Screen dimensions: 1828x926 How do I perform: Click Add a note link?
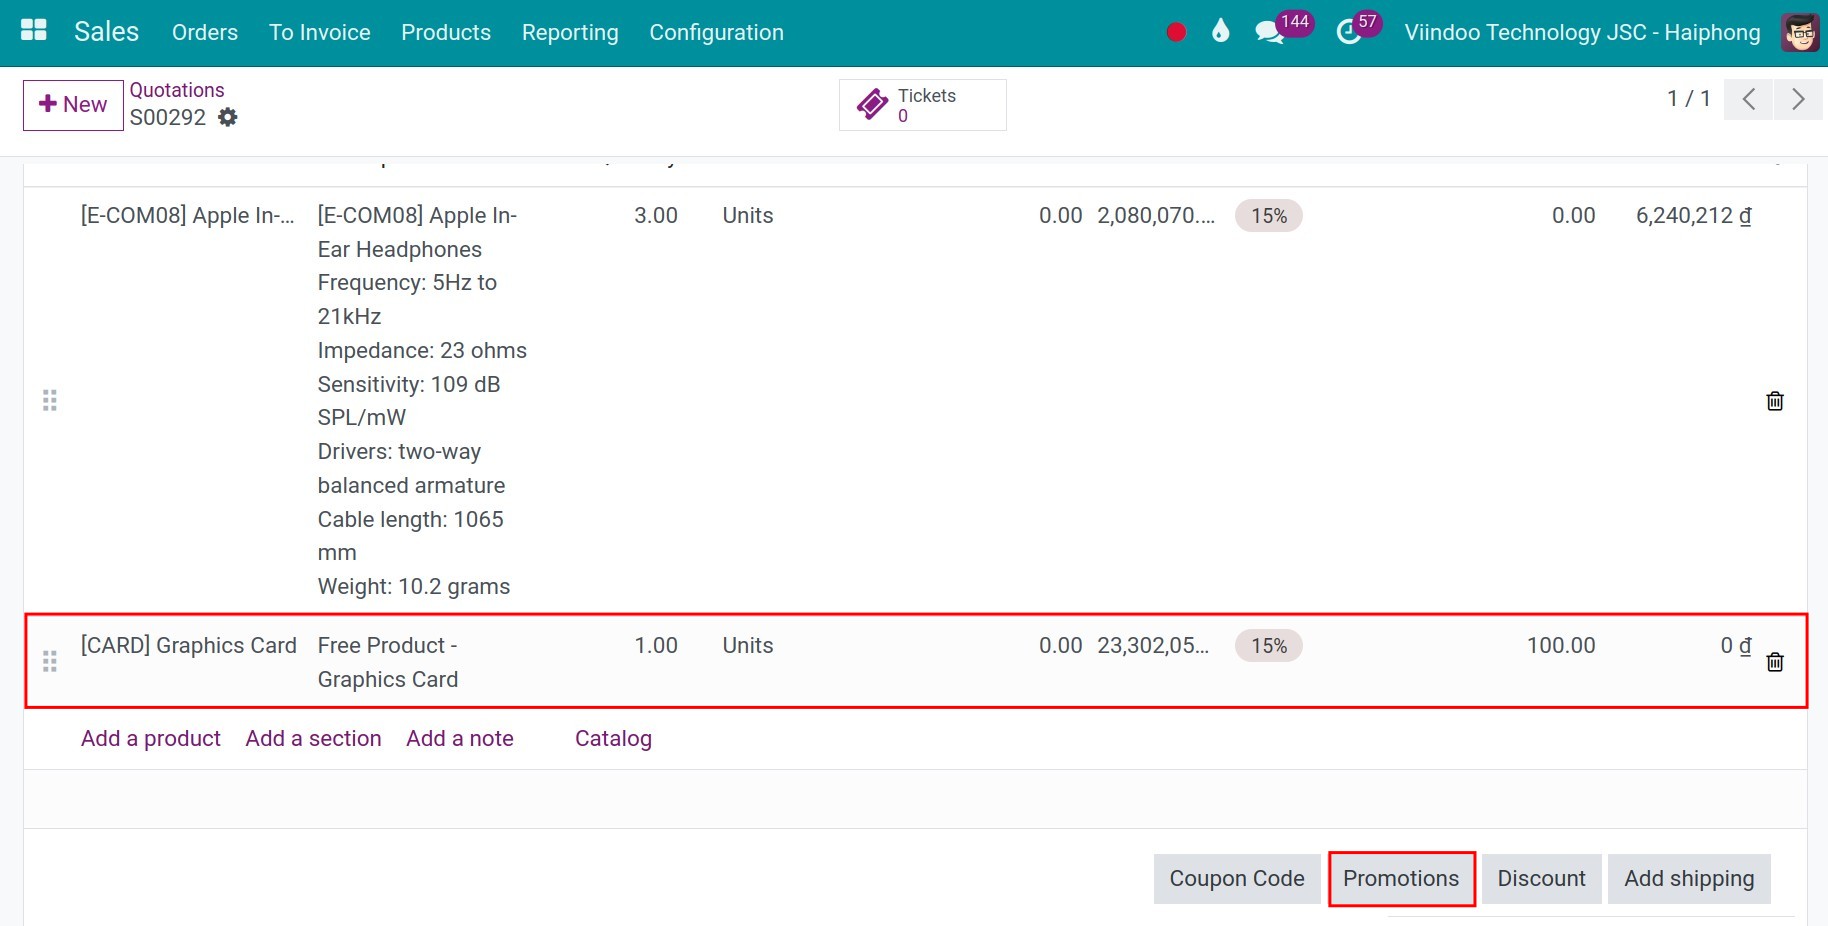click(460, 739)
